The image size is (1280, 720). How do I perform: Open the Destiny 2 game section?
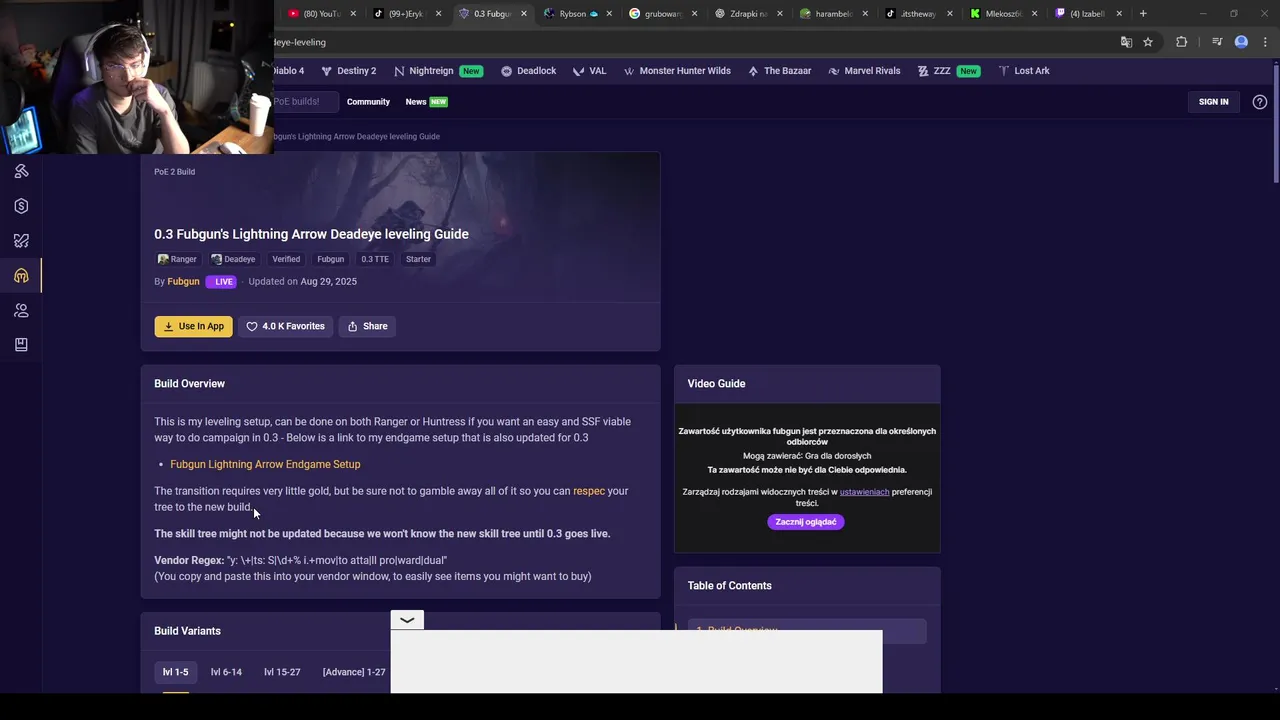[349, 71]
